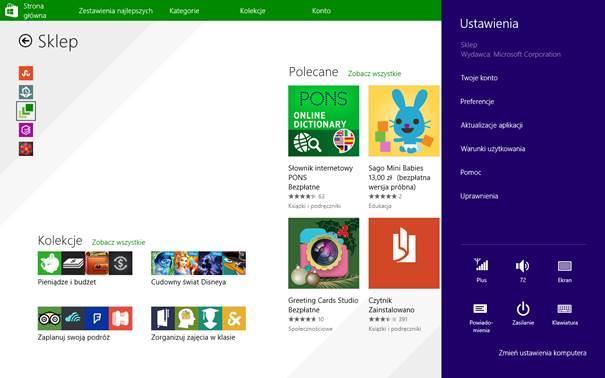Open Uprawnienia settings
Viewport: 605px width, 378px height.
pos(479,196)
